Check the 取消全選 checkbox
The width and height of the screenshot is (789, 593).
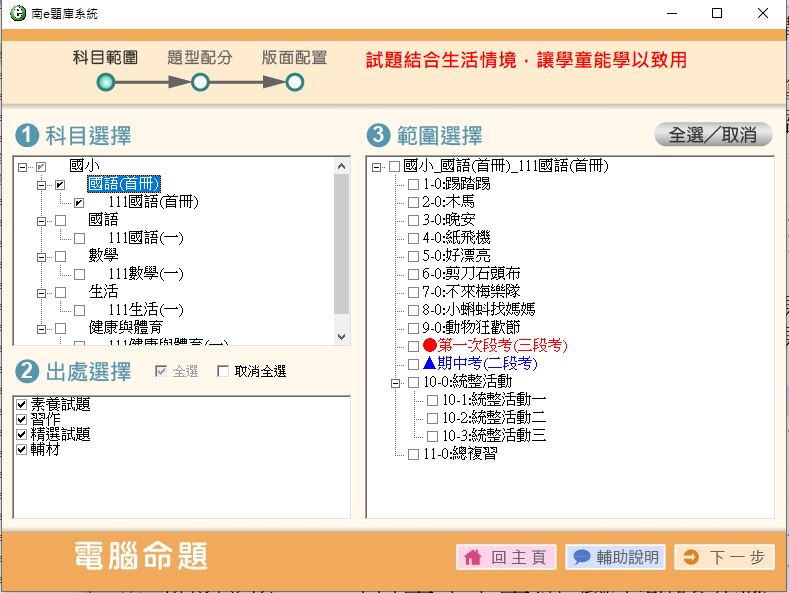pyautogui.click(x=223, y=372)
